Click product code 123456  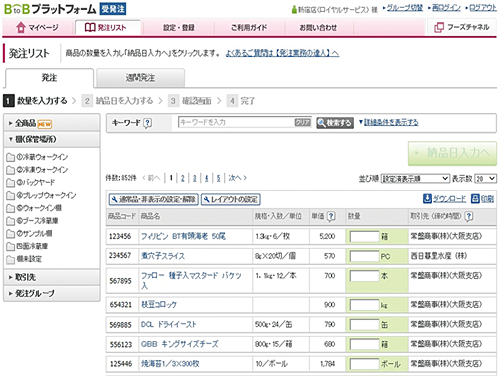tap(120, 236)
